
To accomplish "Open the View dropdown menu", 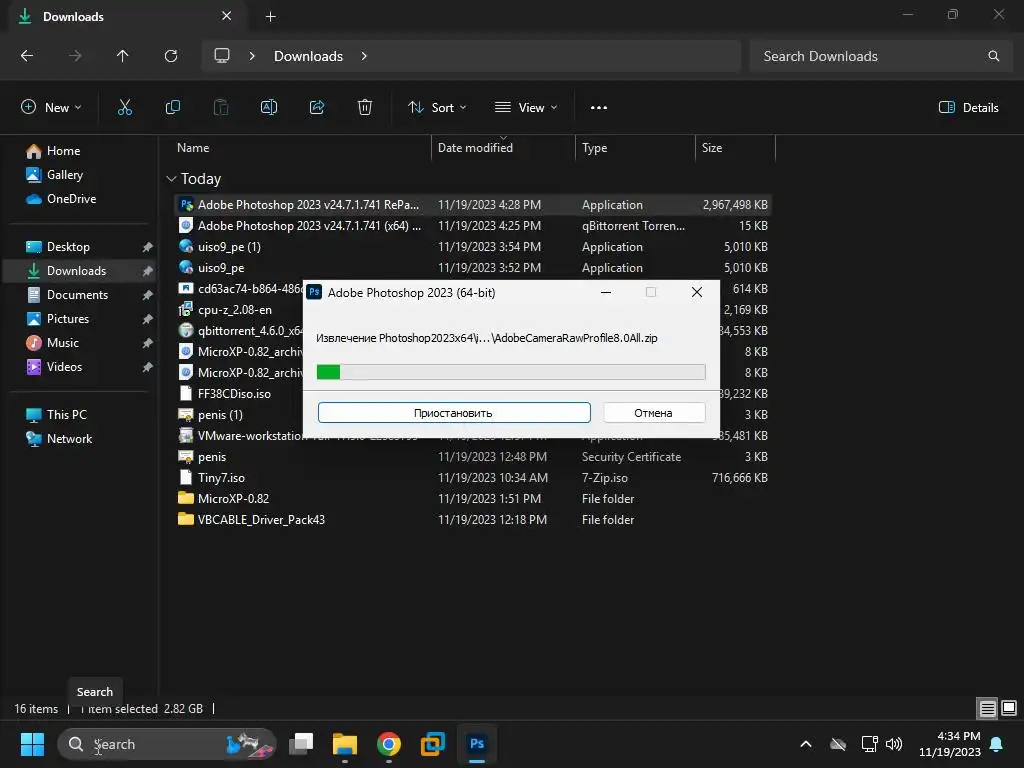I will pyautogui.click(x=526, y=108).
